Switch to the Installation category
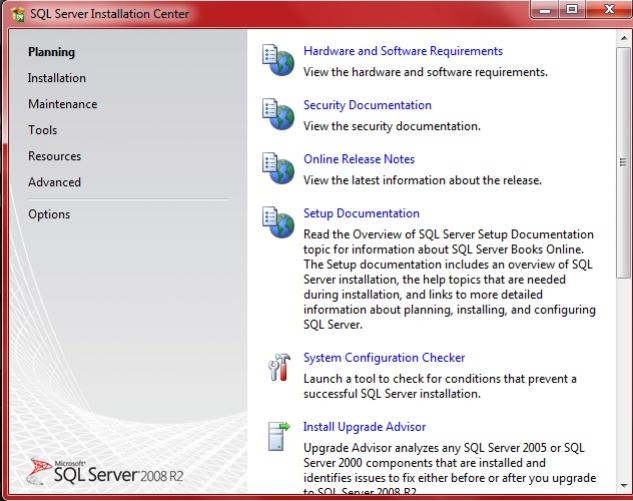This screenshot has width=633, height=501. tap(57, 78)
